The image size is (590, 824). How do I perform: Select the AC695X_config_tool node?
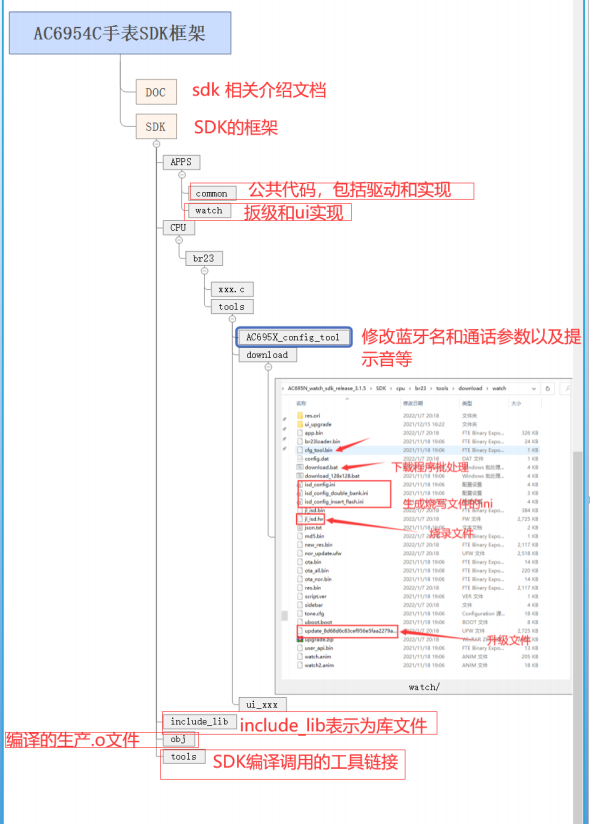click(294, 337)
